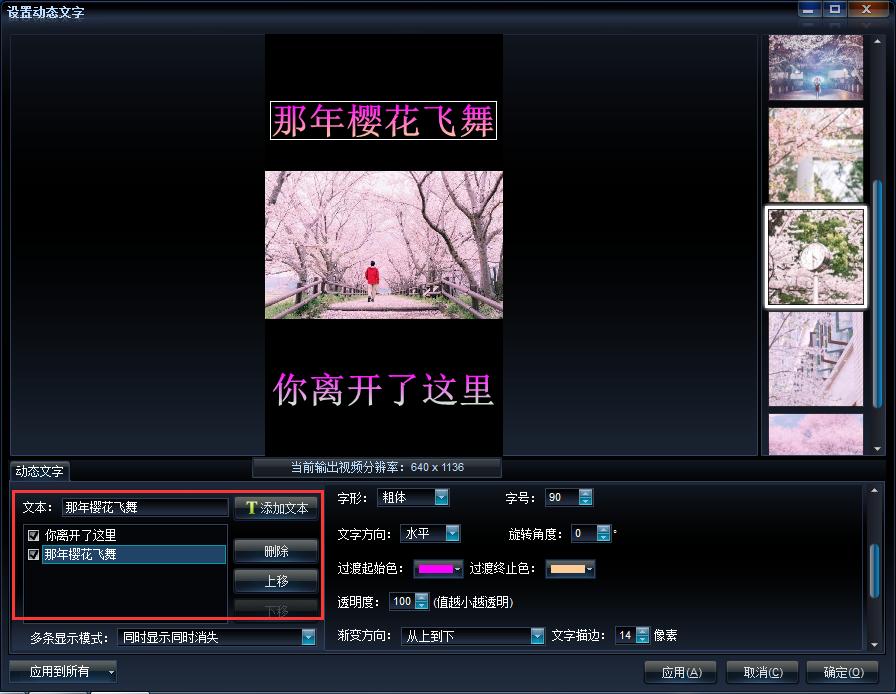
Task: Open the 过渡终止色 end color picker
Action: click(x=571, y=569)
